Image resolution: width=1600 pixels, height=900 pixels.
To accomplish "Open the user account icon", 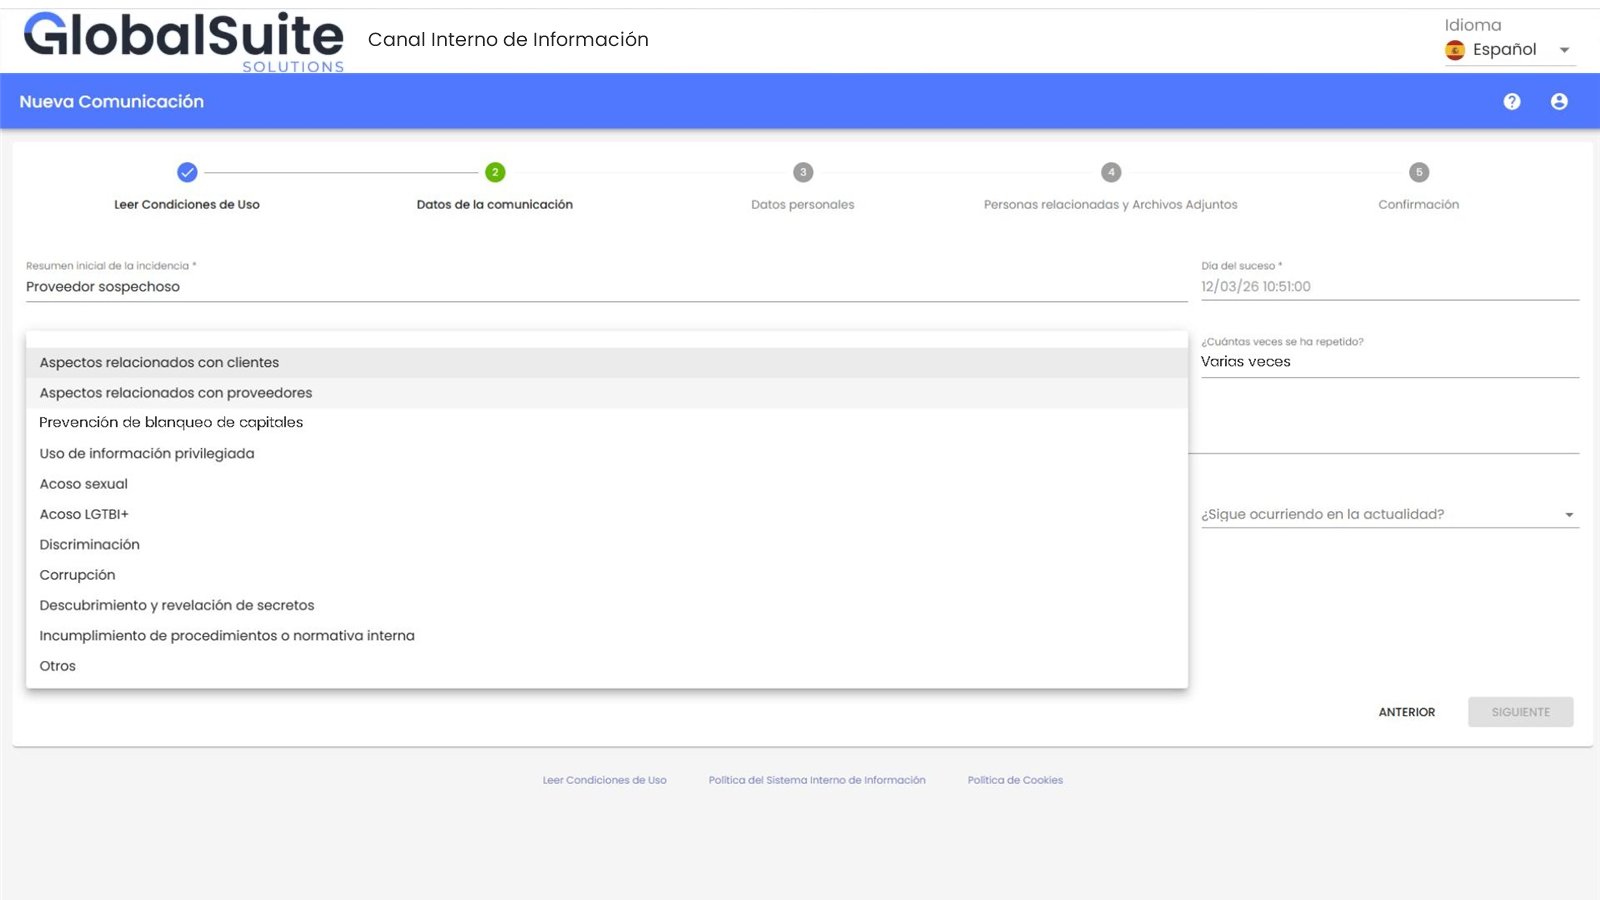I will [1559, 101].
